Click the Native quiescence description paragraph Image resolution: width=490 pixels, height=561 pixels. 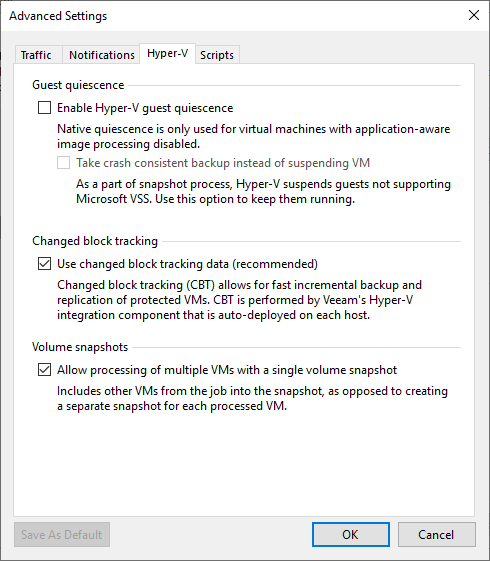[254, 136]
